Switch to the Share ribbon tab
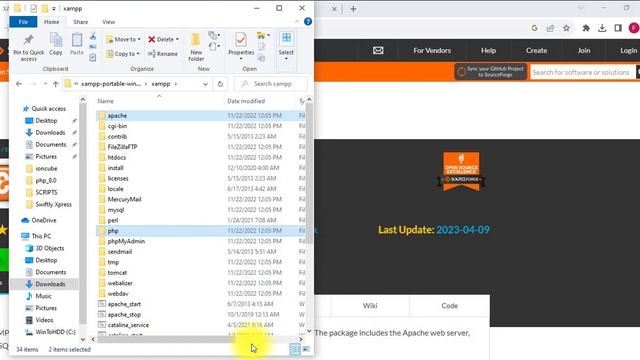 [80, 22]
